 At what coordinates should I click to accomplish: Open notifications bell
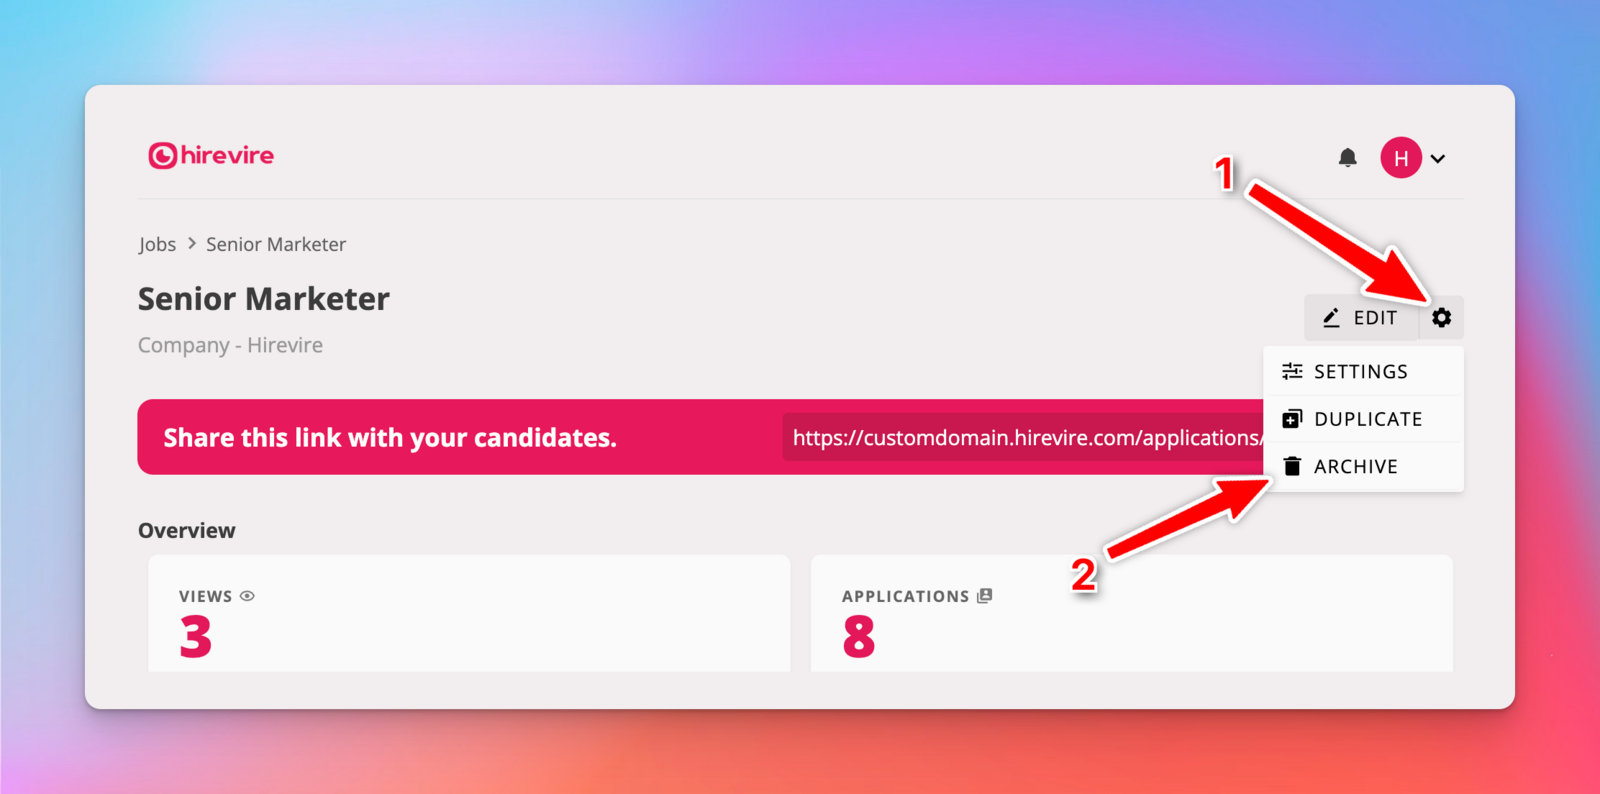[1348, 158]
